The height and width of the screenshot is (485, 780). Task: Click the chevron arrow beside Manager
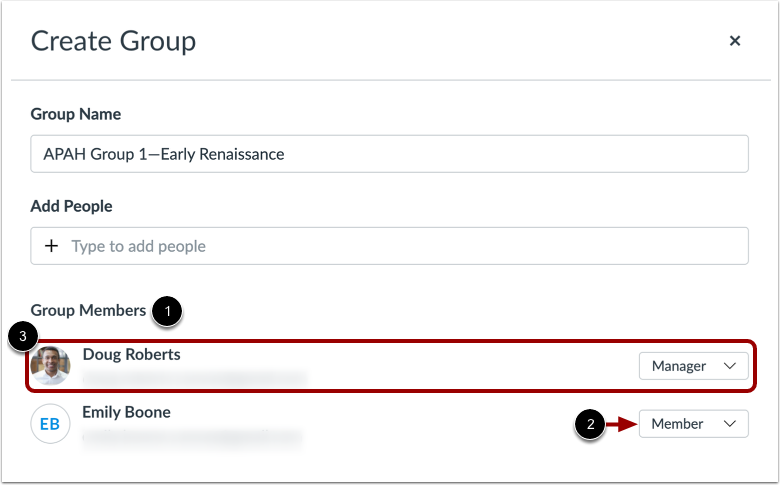pos(730,366)
